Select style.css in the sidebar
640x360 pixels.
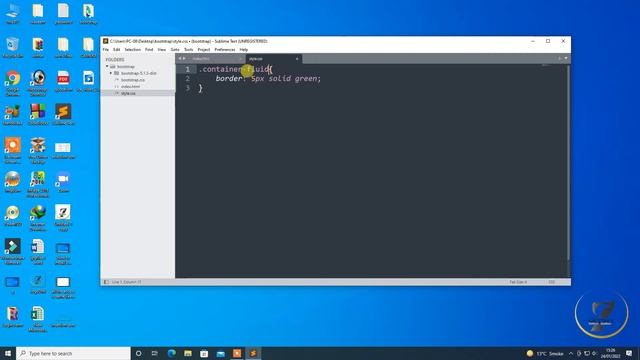(x=128, y=93)
